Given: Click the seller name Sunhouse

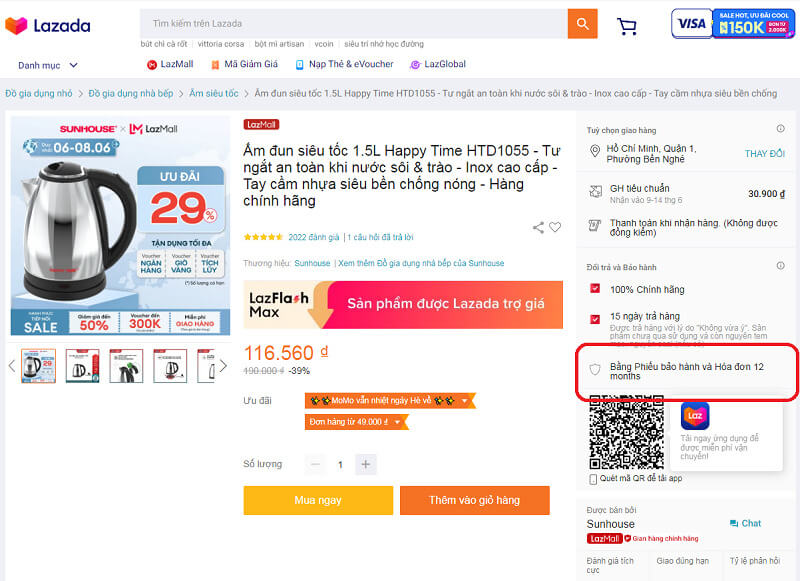Looking at the screenshot, I should point(611,524).
